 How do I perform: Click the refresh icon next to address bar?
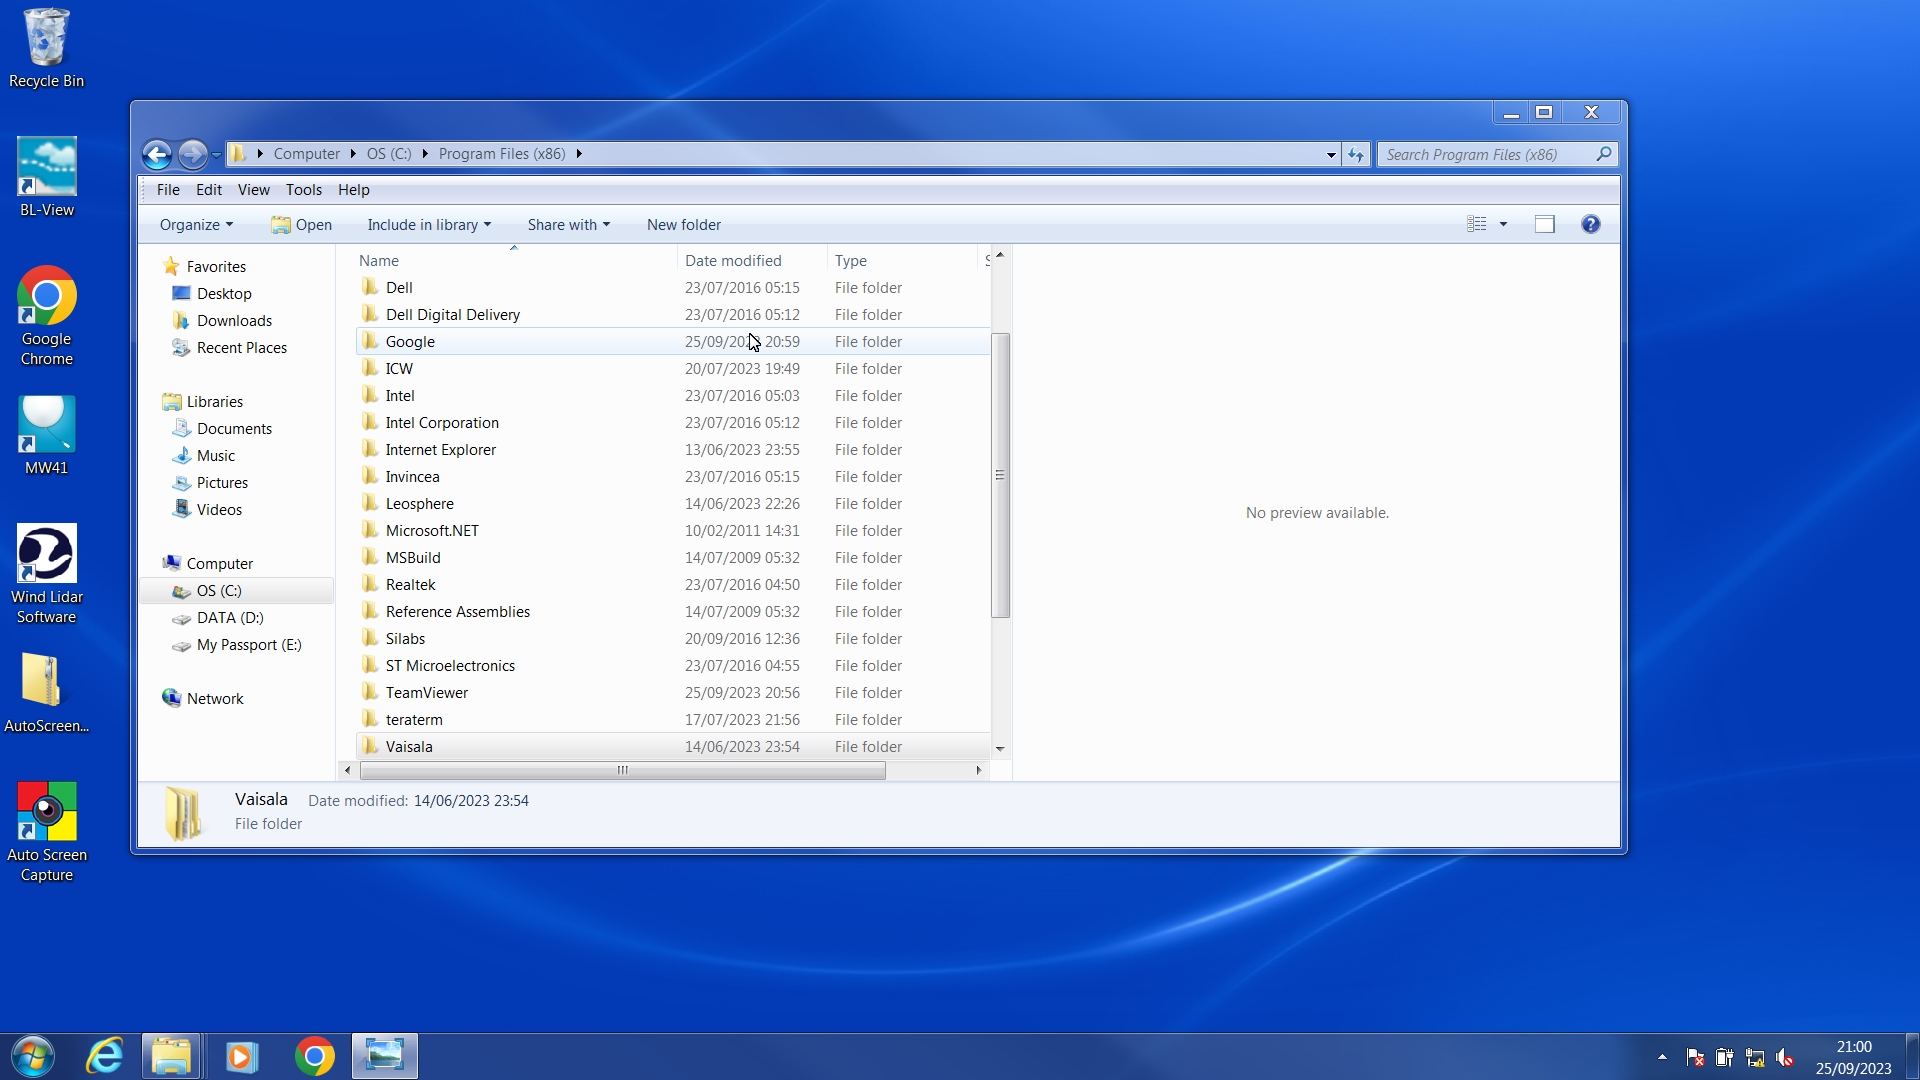point(1356,154)
